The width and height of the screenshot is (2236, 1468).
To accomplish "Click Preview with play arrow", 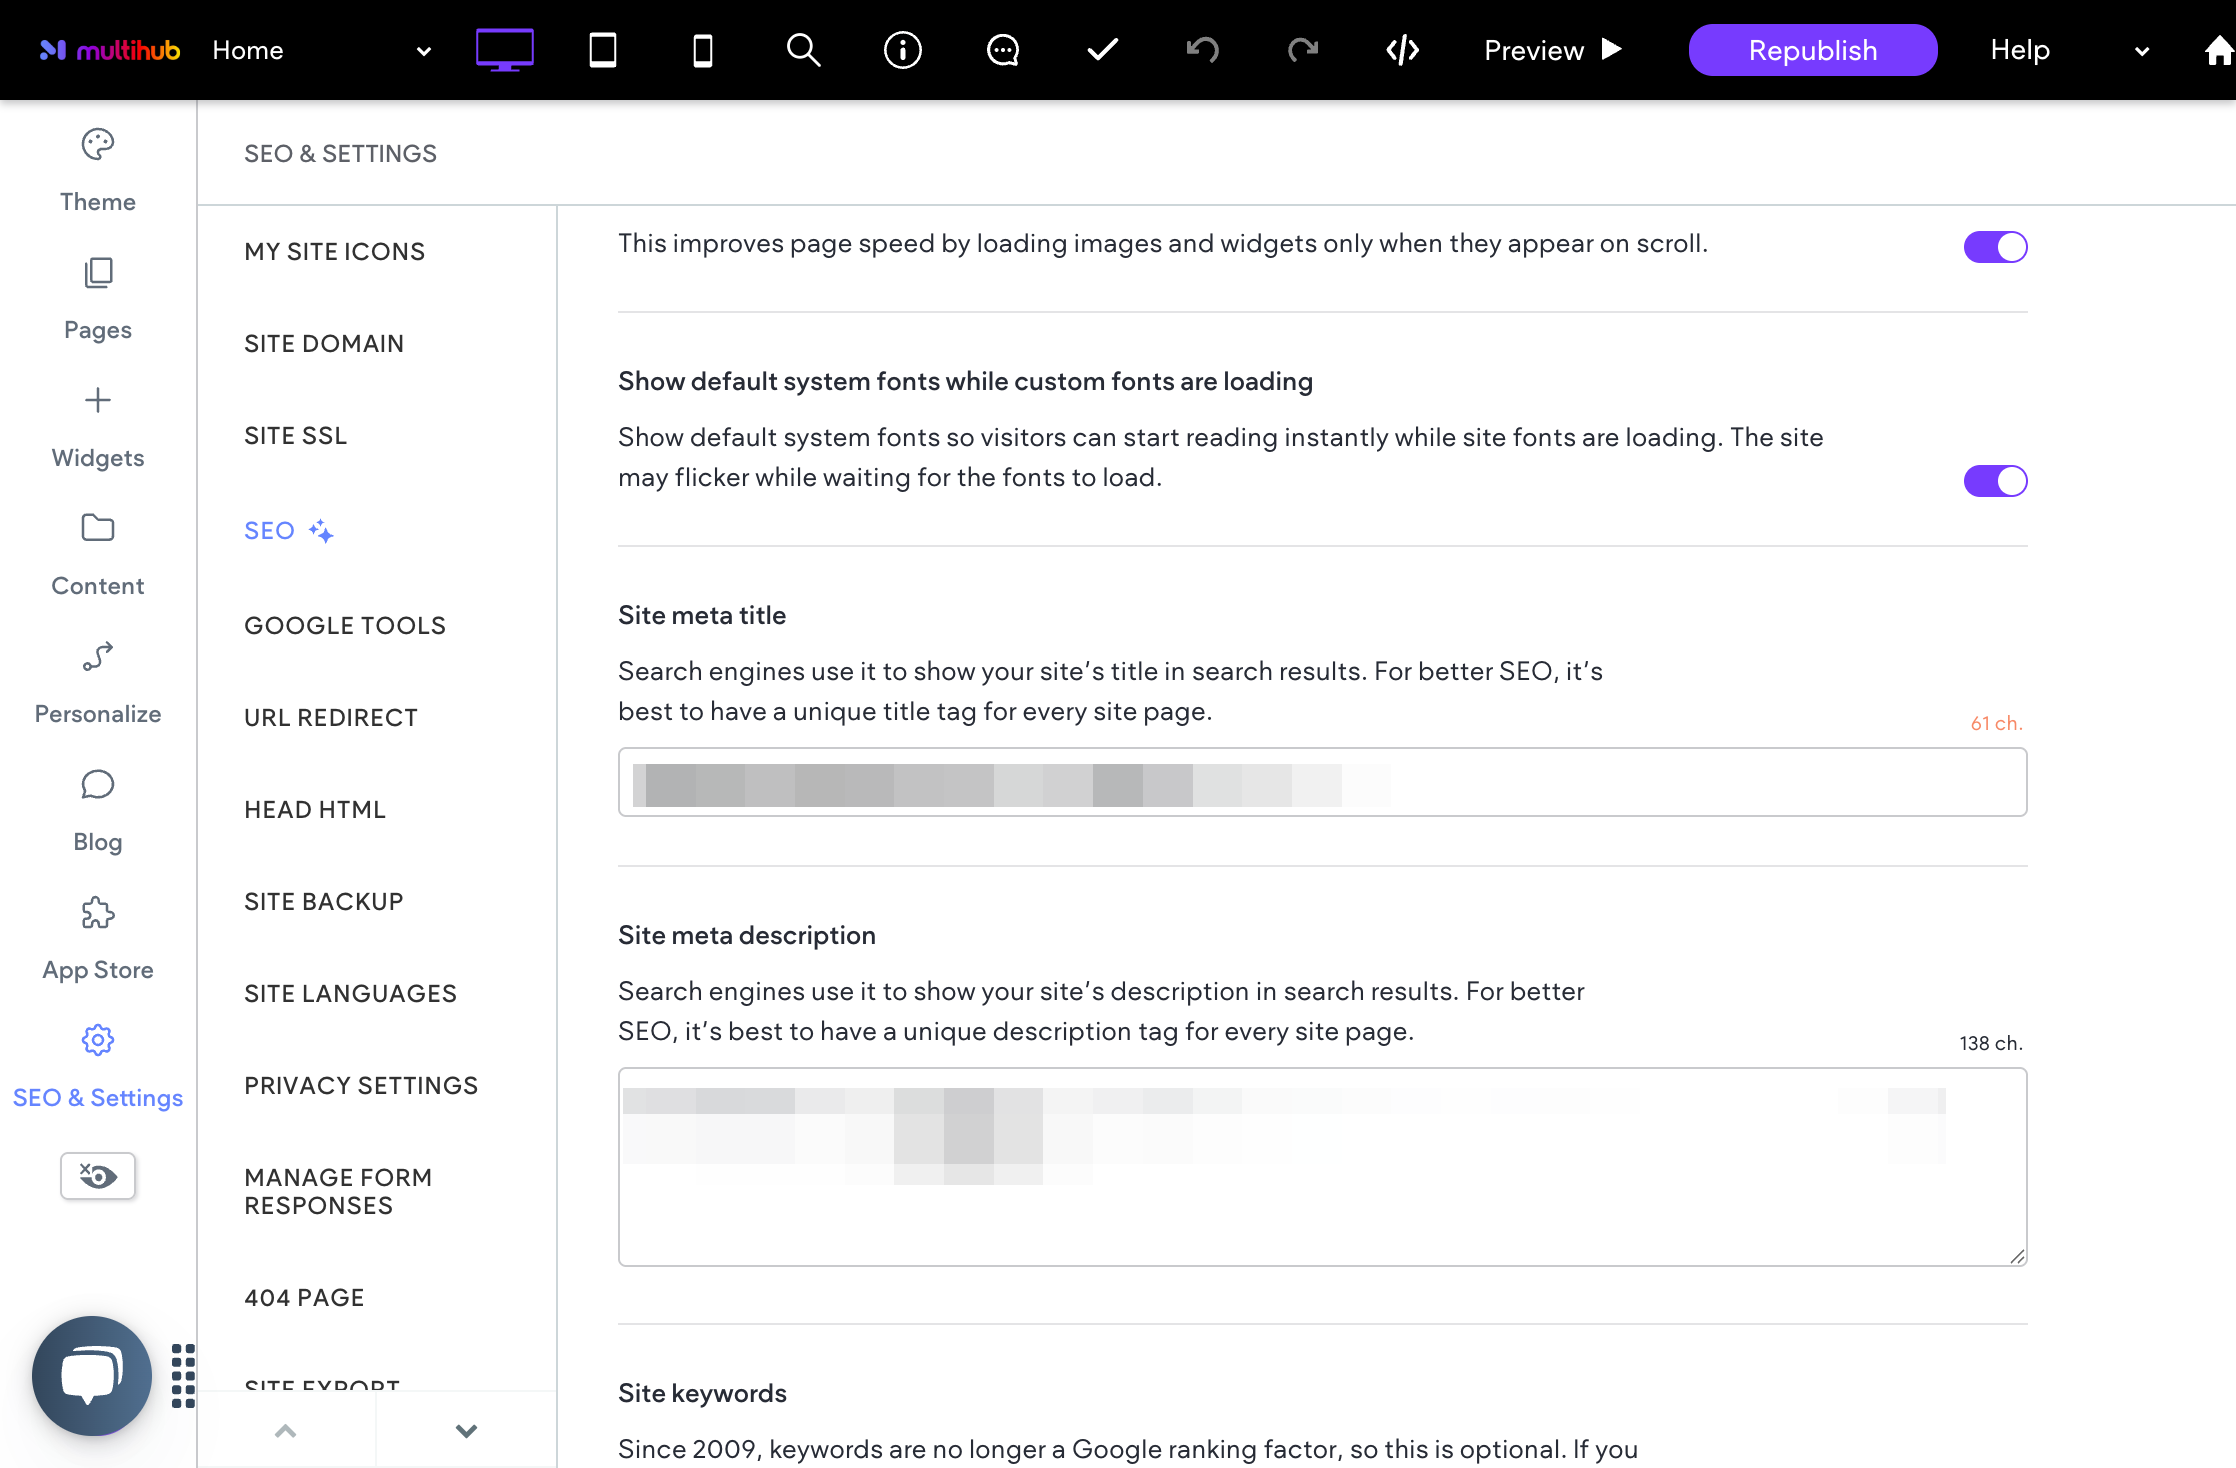I will click(x=1553, y=50).
